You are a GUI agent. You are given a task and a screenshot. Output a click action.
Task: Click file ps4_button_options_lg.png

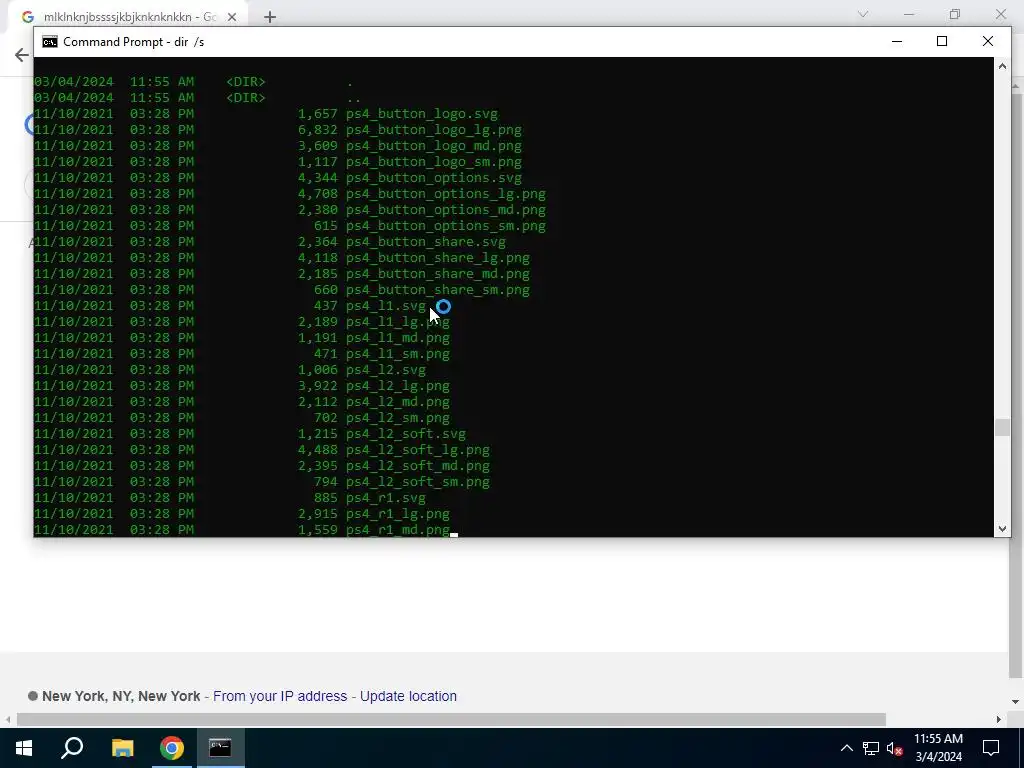446,194
